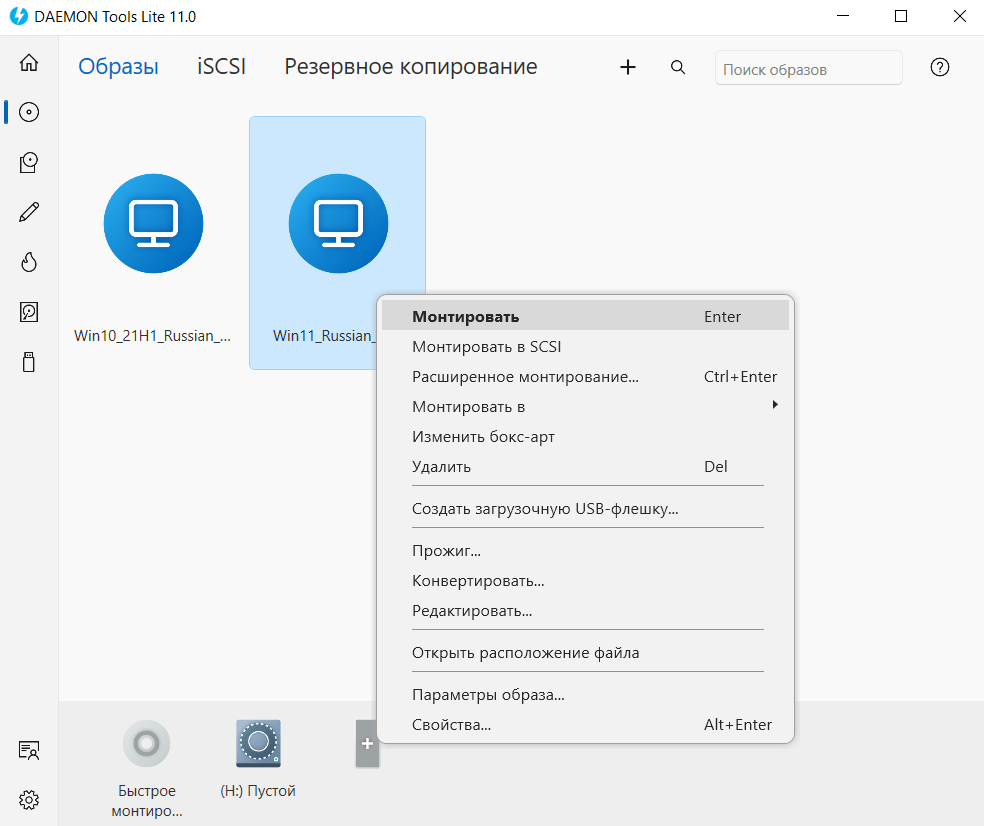Choose Свойства... in the context menu
This screenshot has height=826, width=984.
(x=585, y=725)
